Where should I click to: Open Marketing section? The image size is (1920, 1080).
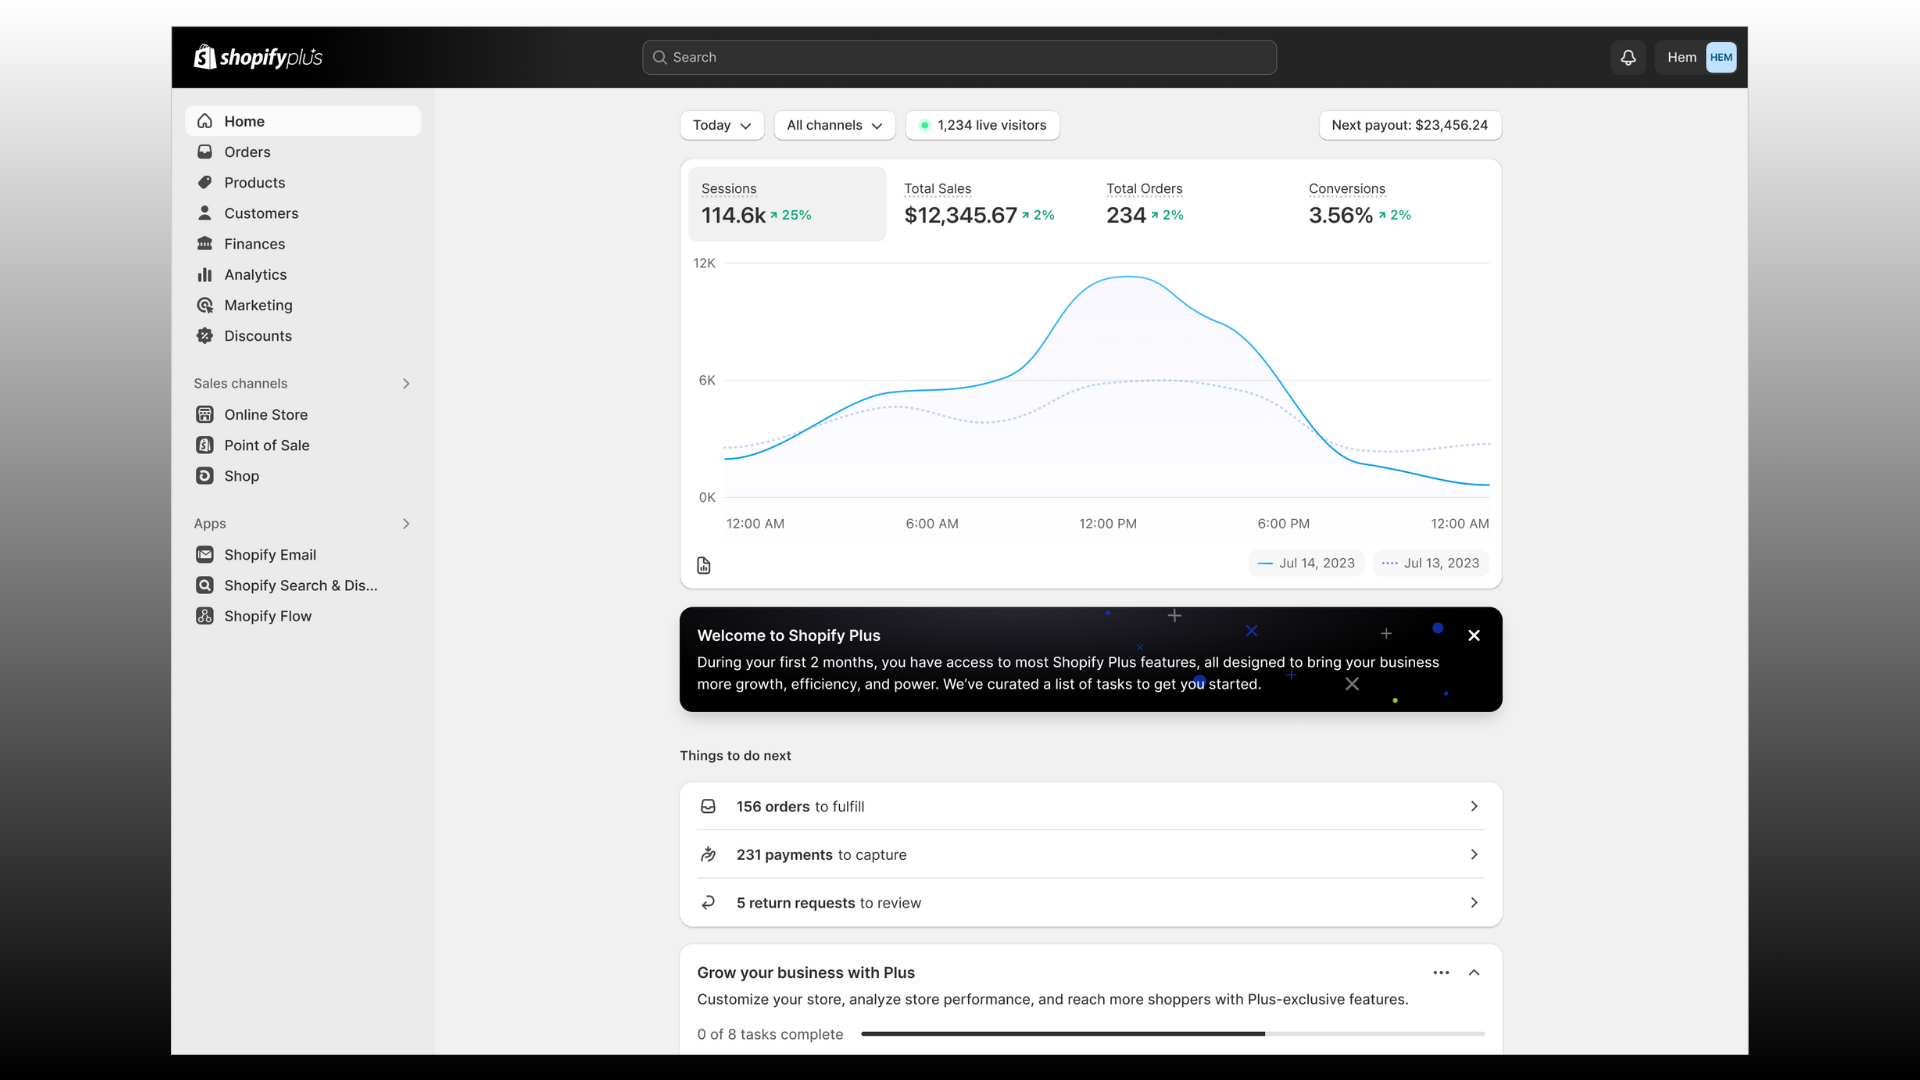(x=258, y=305)
